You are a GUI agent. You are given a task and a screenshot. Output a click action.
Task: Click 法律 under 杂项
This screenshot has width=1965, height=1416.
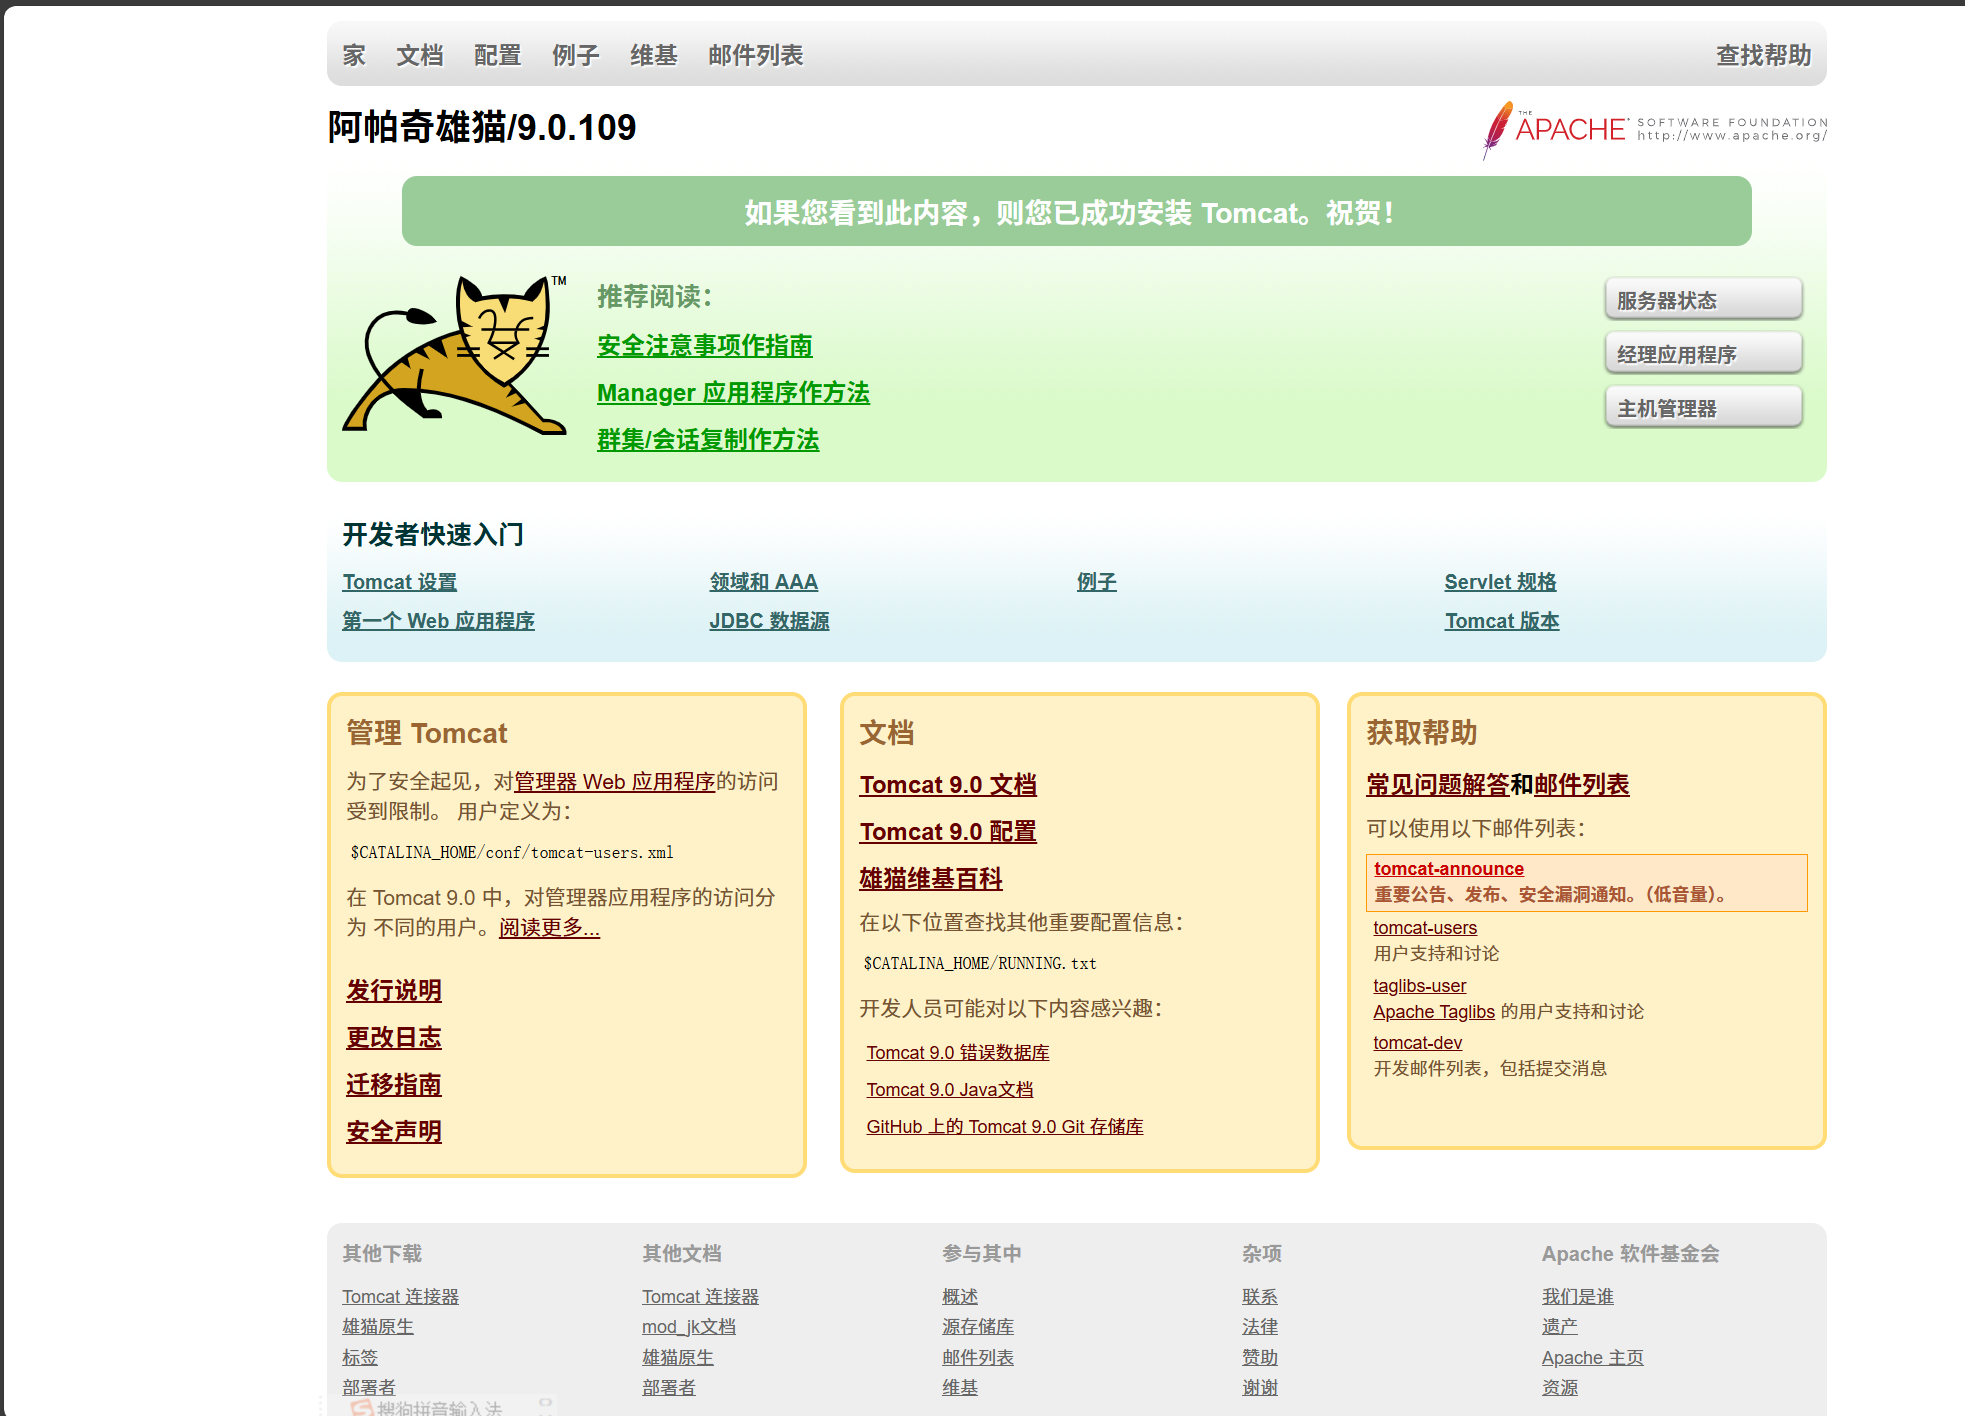[1260, 1327]
